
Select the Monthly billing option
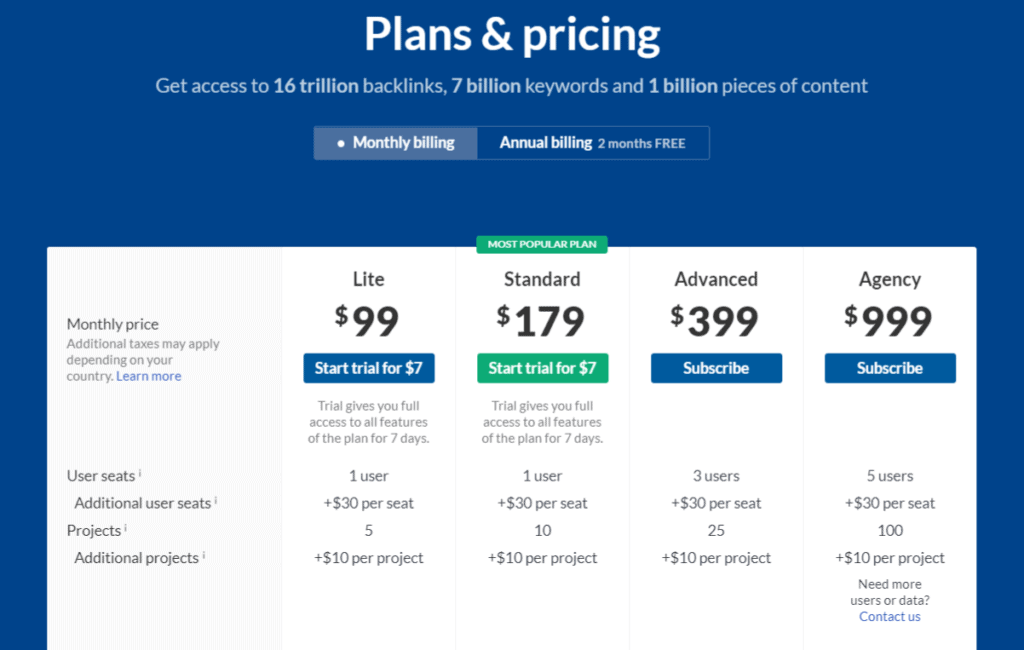396,143
